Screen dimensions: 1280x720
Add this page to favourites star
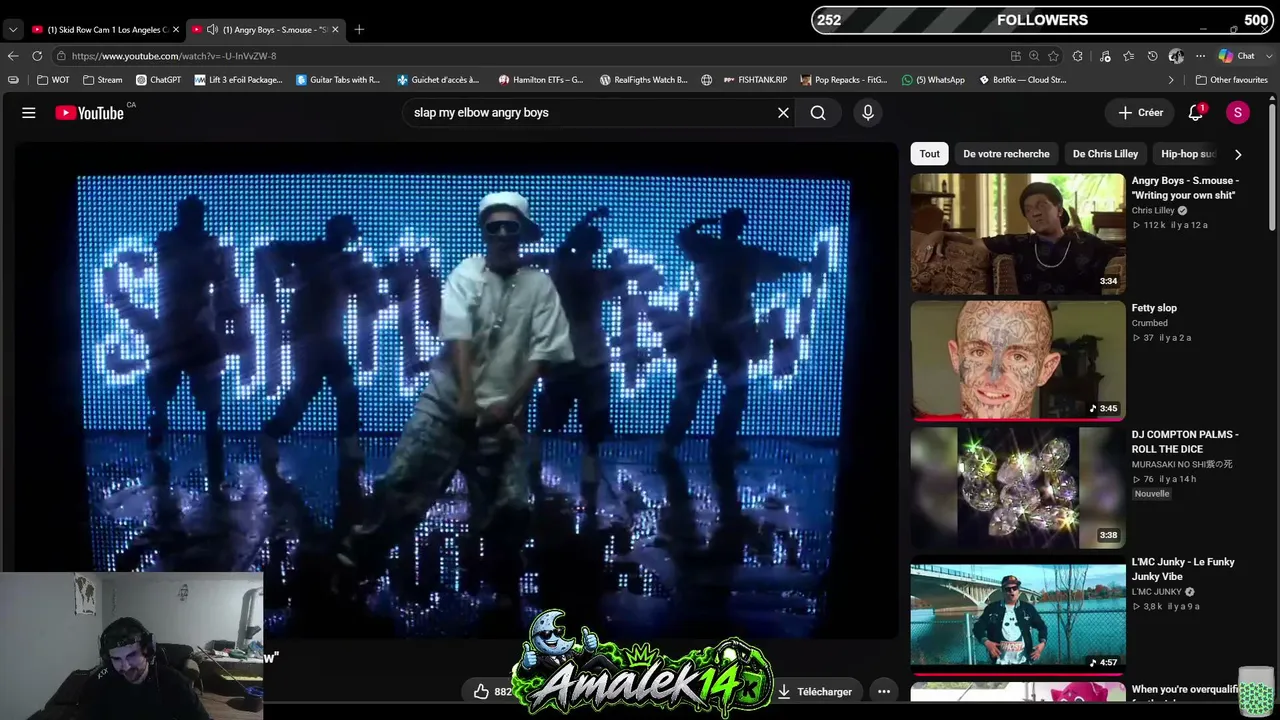pyautogui.click(x=1054, y=56)
